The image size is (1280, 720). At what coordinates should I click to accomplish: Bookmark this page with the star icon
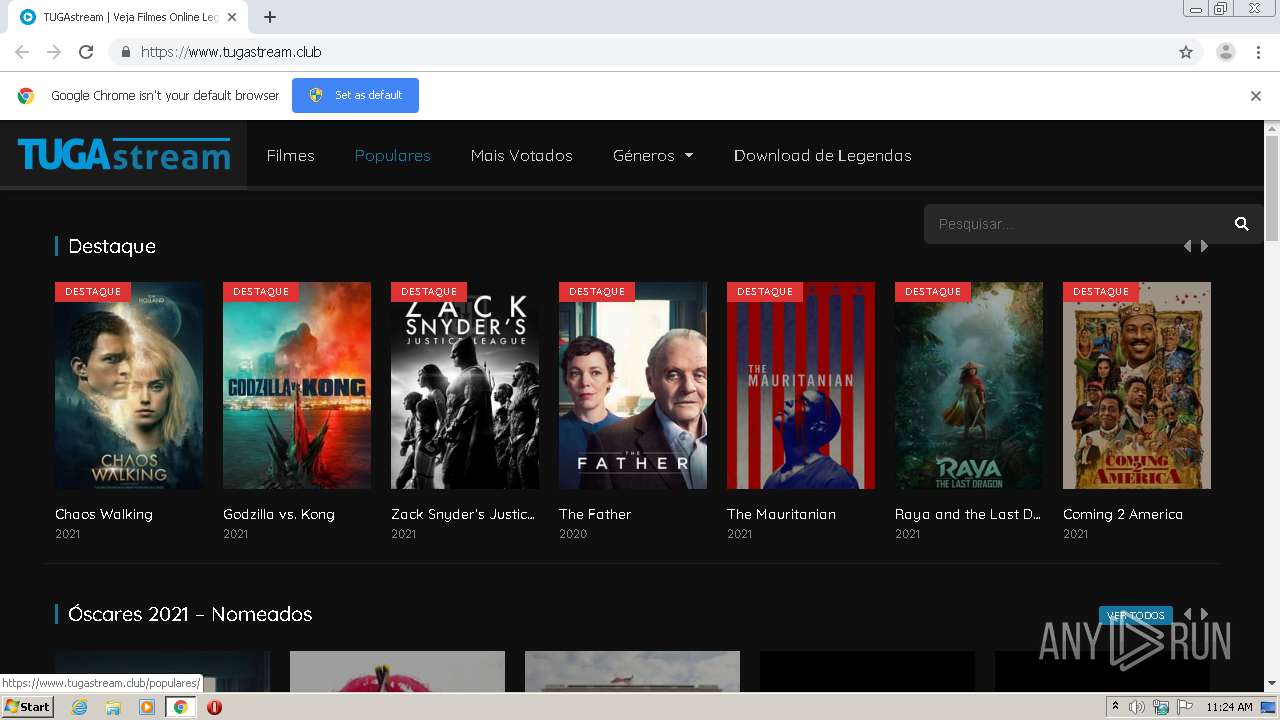tap(1186, 52)
